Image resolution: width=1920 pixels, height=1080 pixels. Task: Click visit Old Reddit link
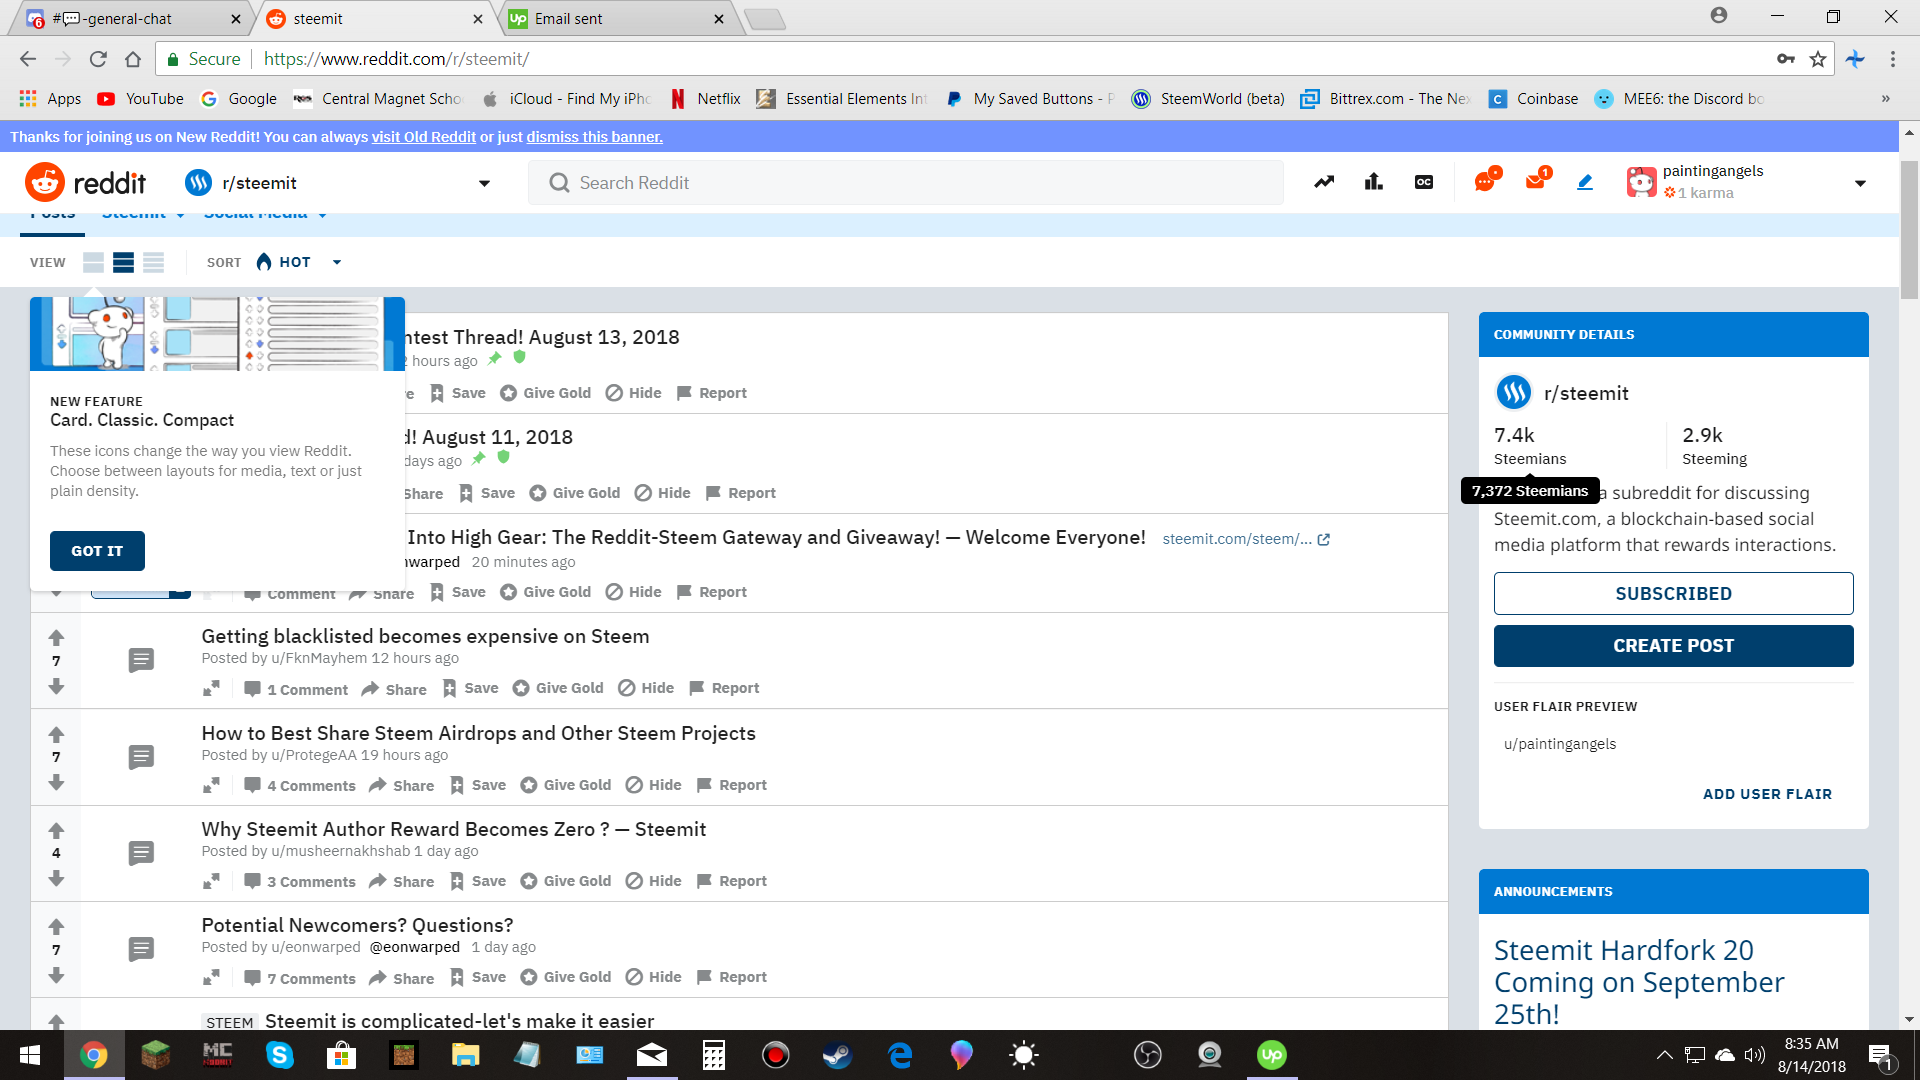click(424, 137)
